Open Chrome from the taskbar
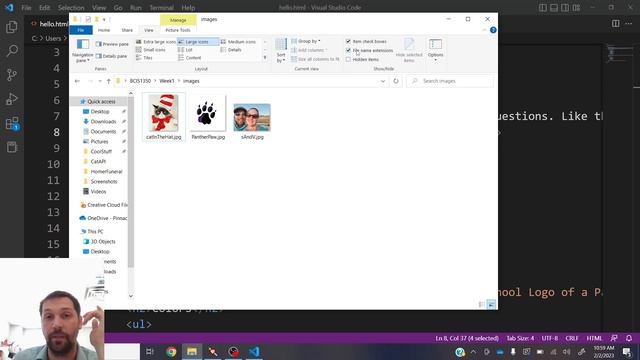Image resolution: width=640 pixels, height=360 pixels. (171, 351)
